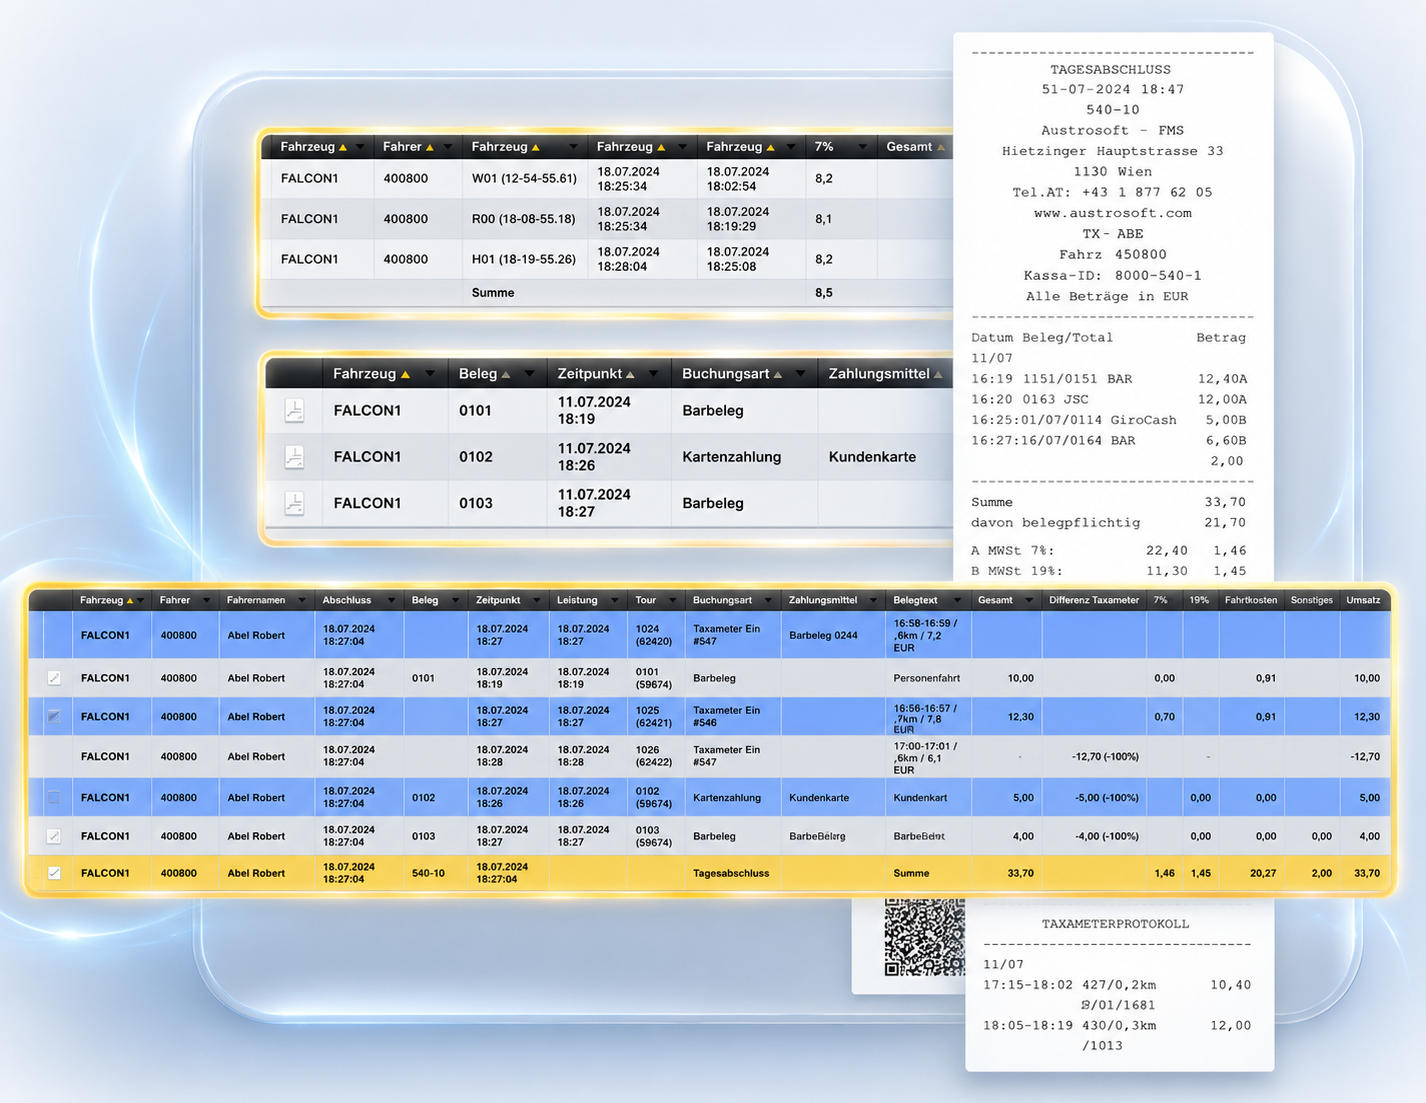Open the PDF icon for Beleg 0103

pos(294,503)
